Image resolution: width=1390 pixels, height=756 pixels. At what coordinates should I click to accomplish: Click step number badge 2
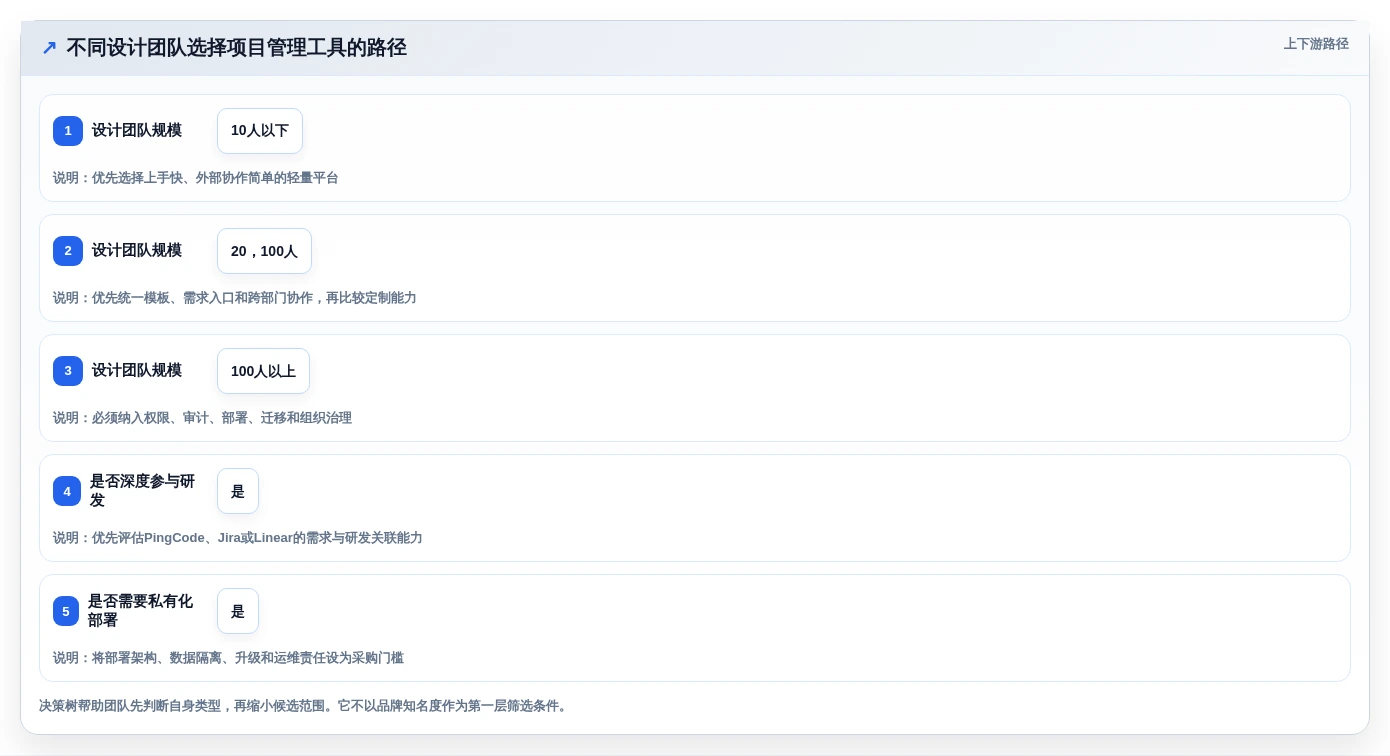pos(68,251)
